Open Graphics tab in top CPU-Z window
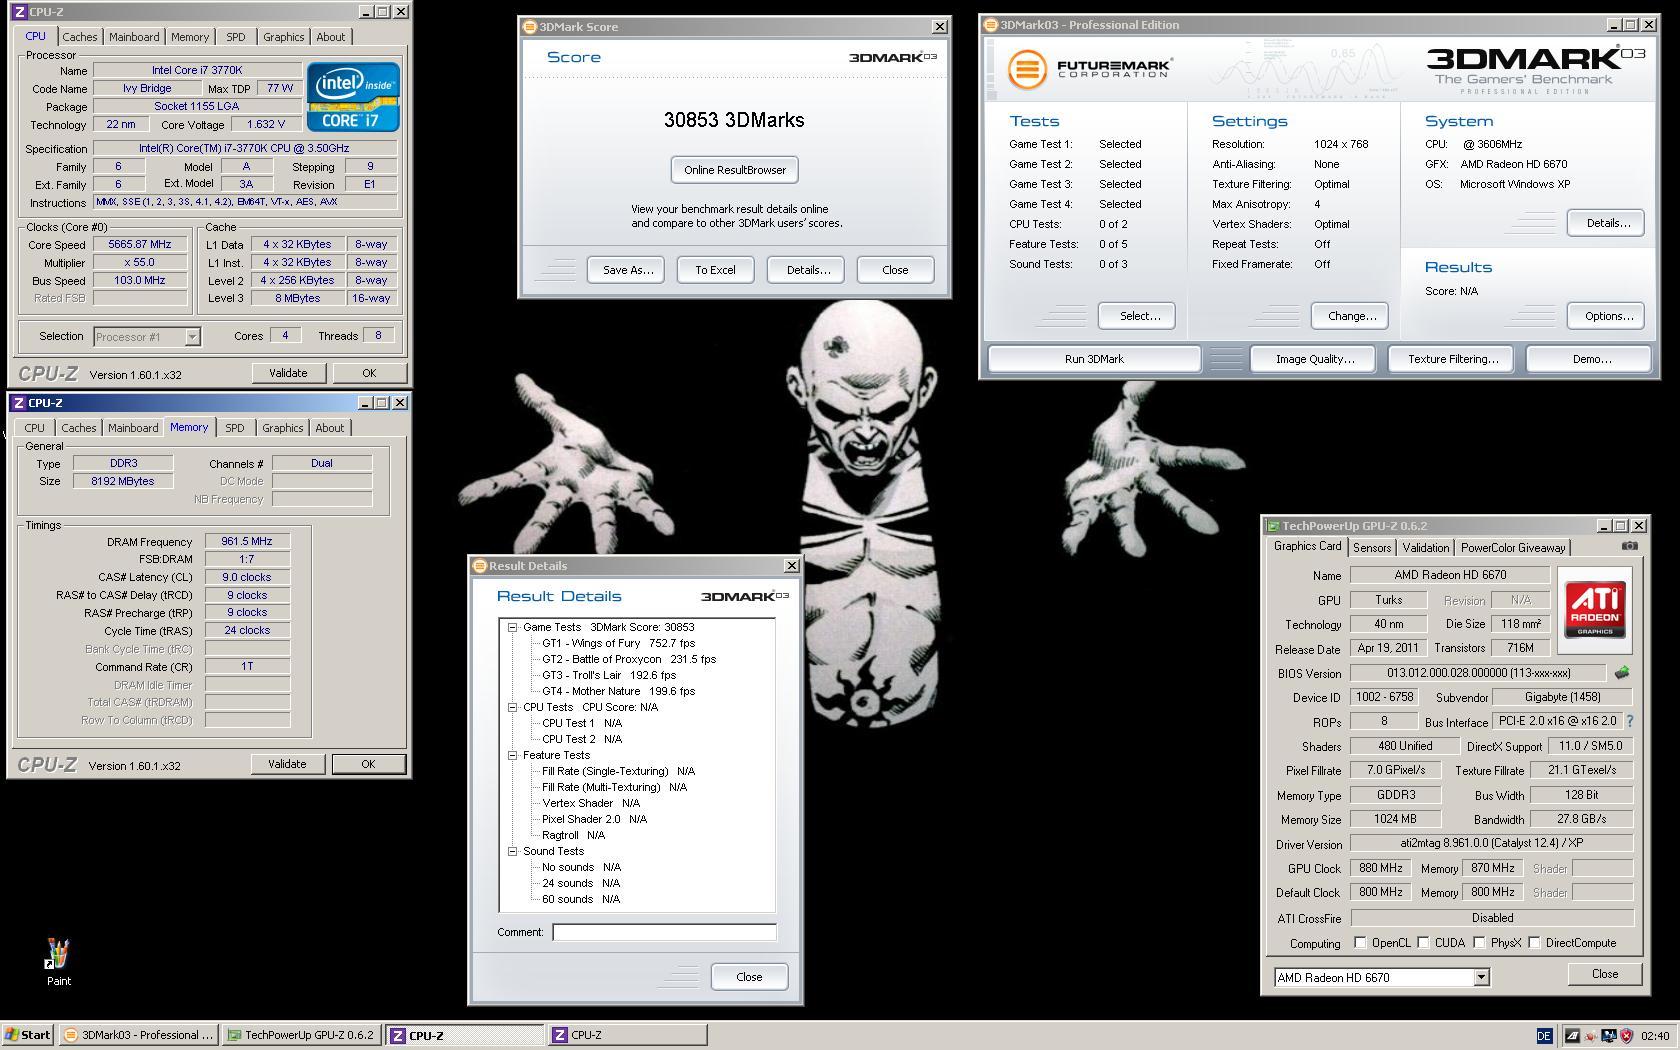 coord(284,37)
